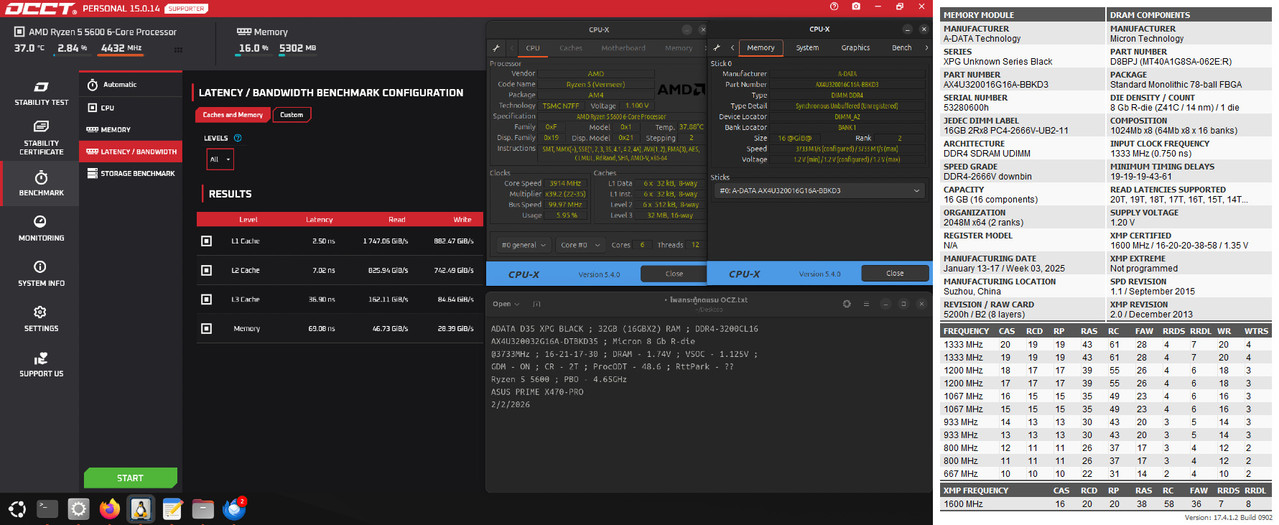The width and height of the screenshot is (1279, 525).
Task: Select Automatic benchmark mode
Action: 130,84
